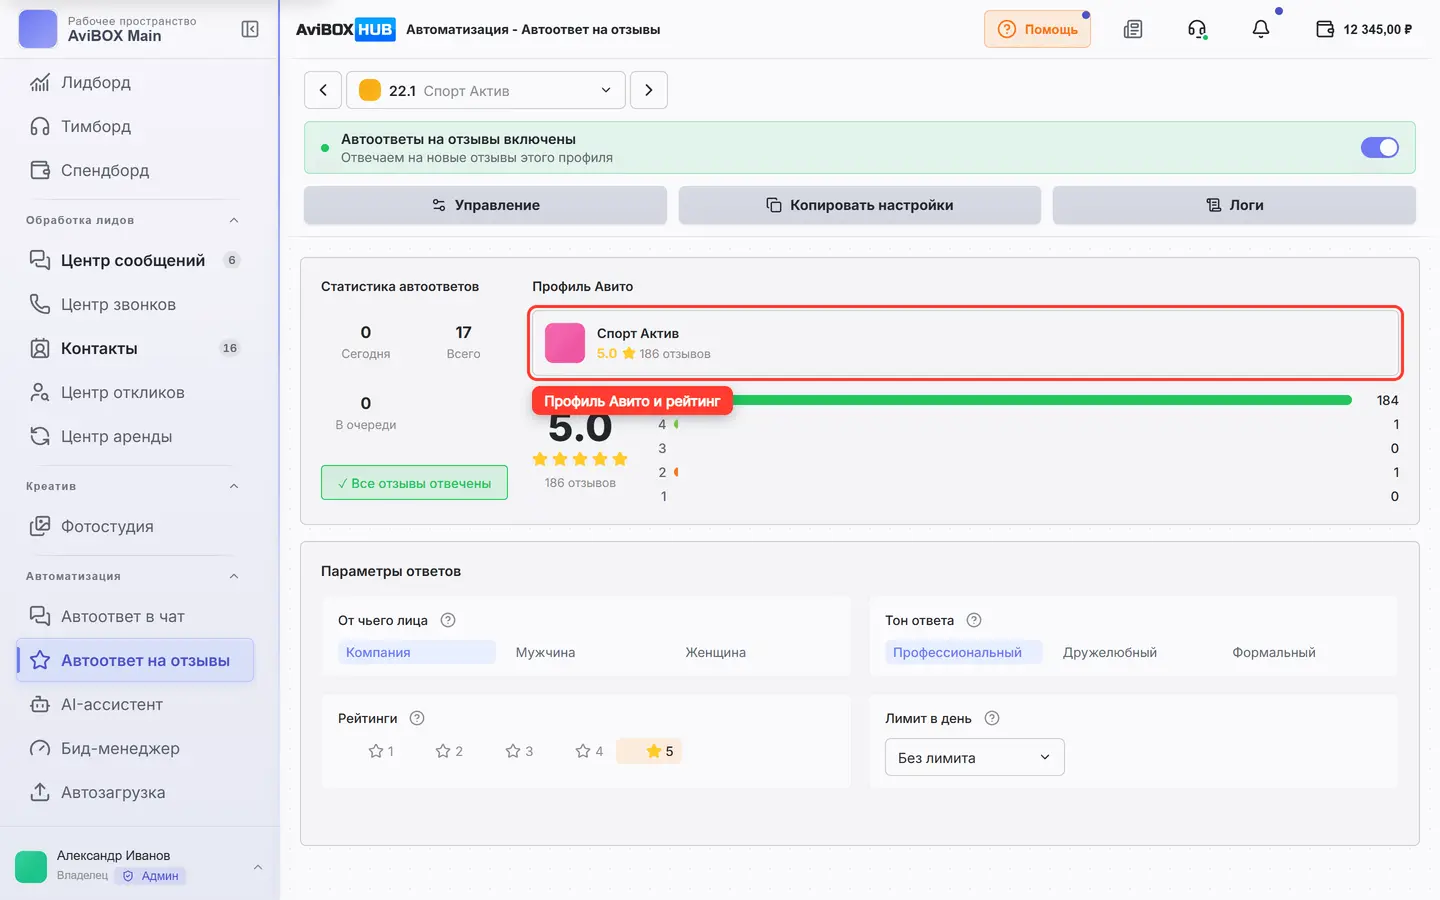The height and width of the screenshot is (900, 1440).
Task: Open Без лимита daily limit dropdown
Action: click(x=975, y=757)
